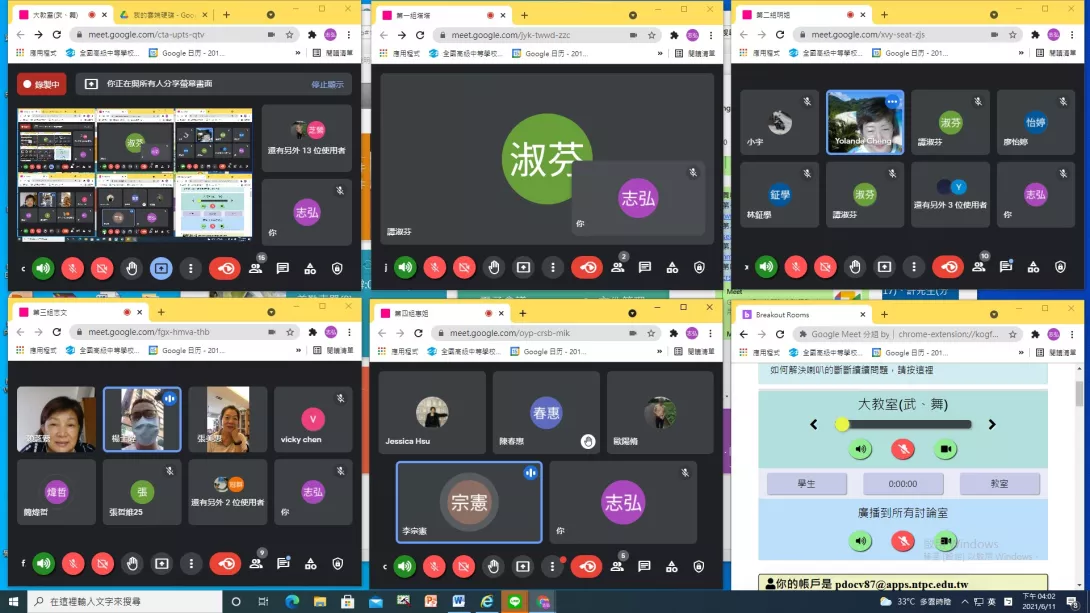Toggle the camera button under 大教室(武、舞)
This screenshot has width=1090, height=613.
tap(945, 449)
